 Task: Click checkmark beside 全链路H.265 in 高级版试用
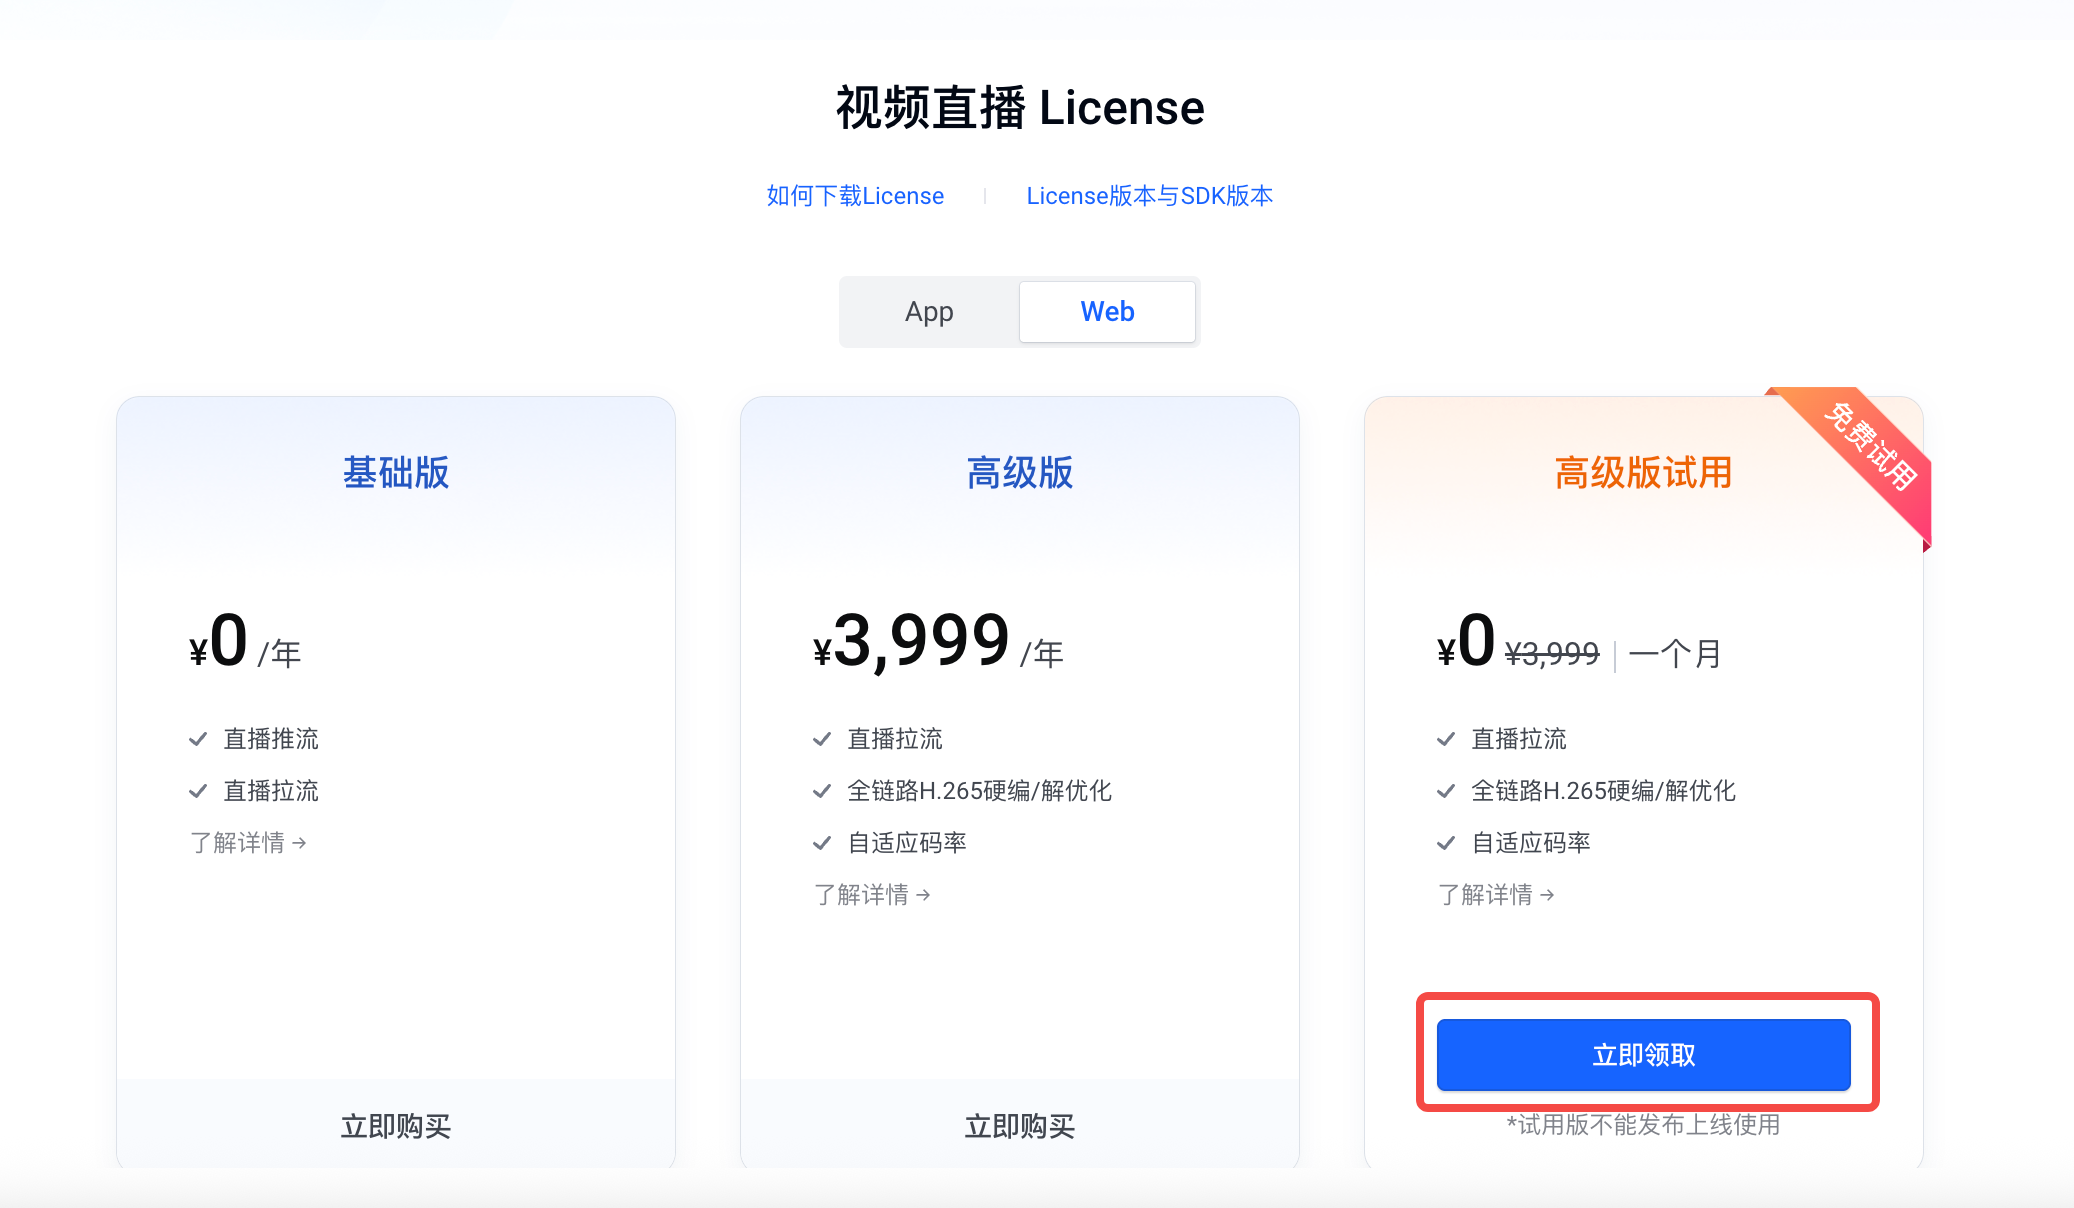(x=1446, y=791)
